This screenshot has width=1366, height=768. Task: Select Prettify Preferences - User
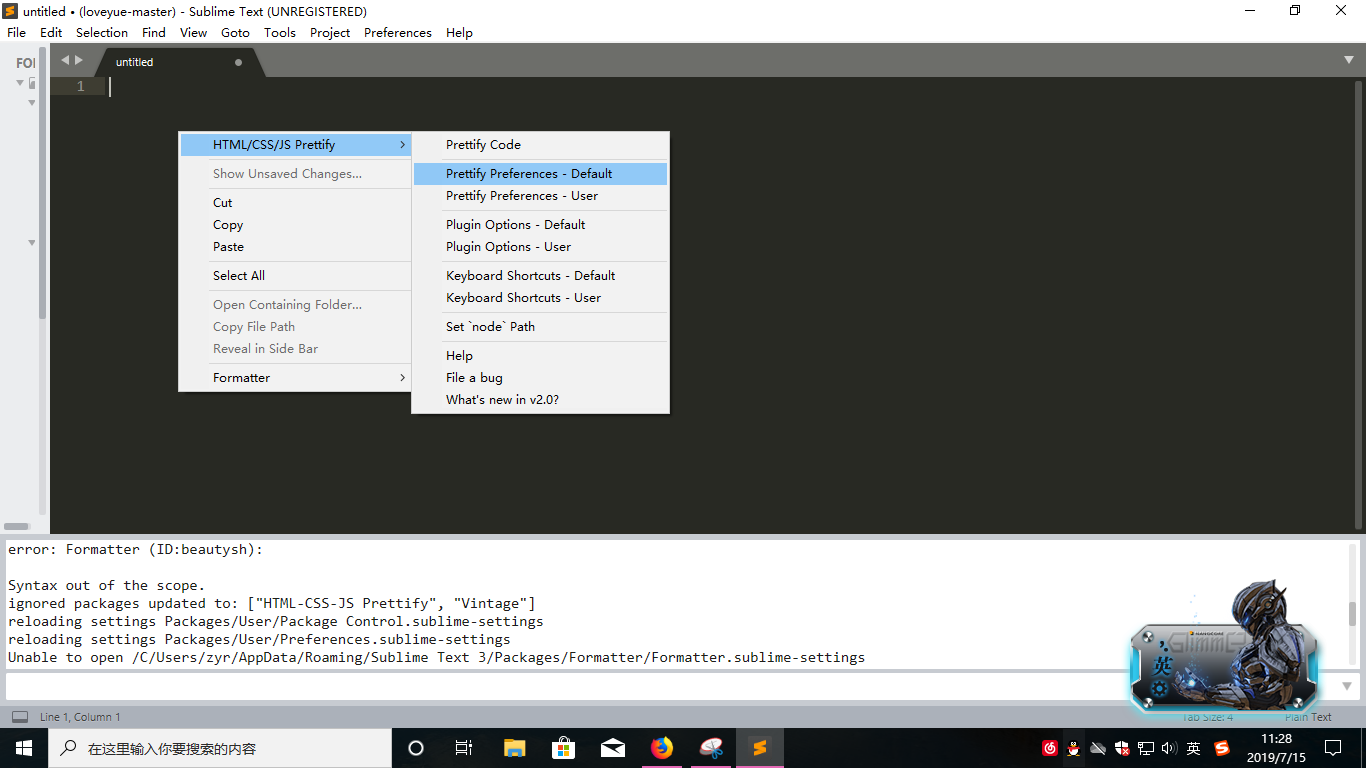(x=540, y=196)
